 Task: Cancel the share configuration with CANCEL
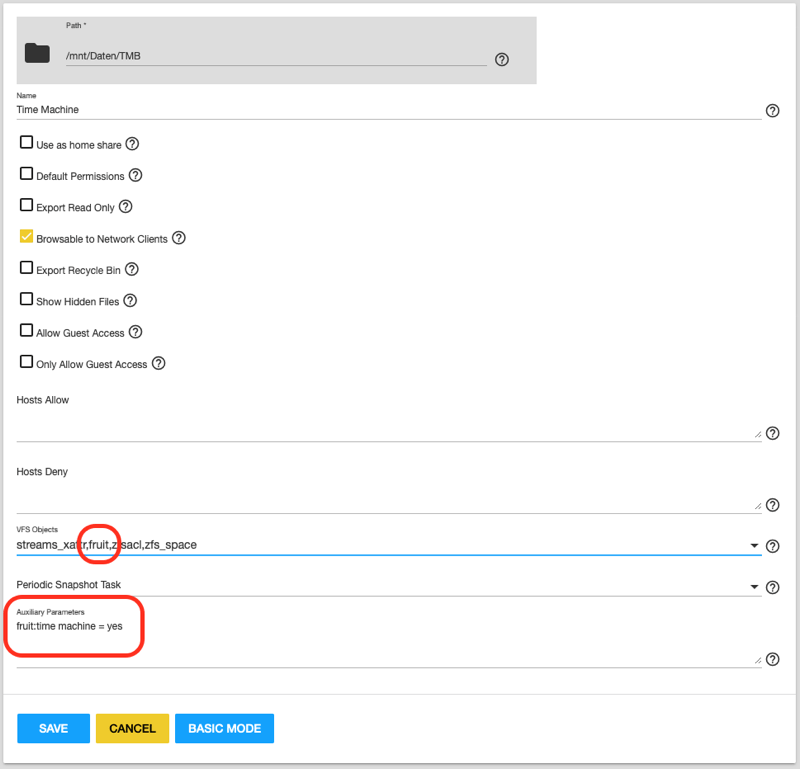[x=132, y=728]
